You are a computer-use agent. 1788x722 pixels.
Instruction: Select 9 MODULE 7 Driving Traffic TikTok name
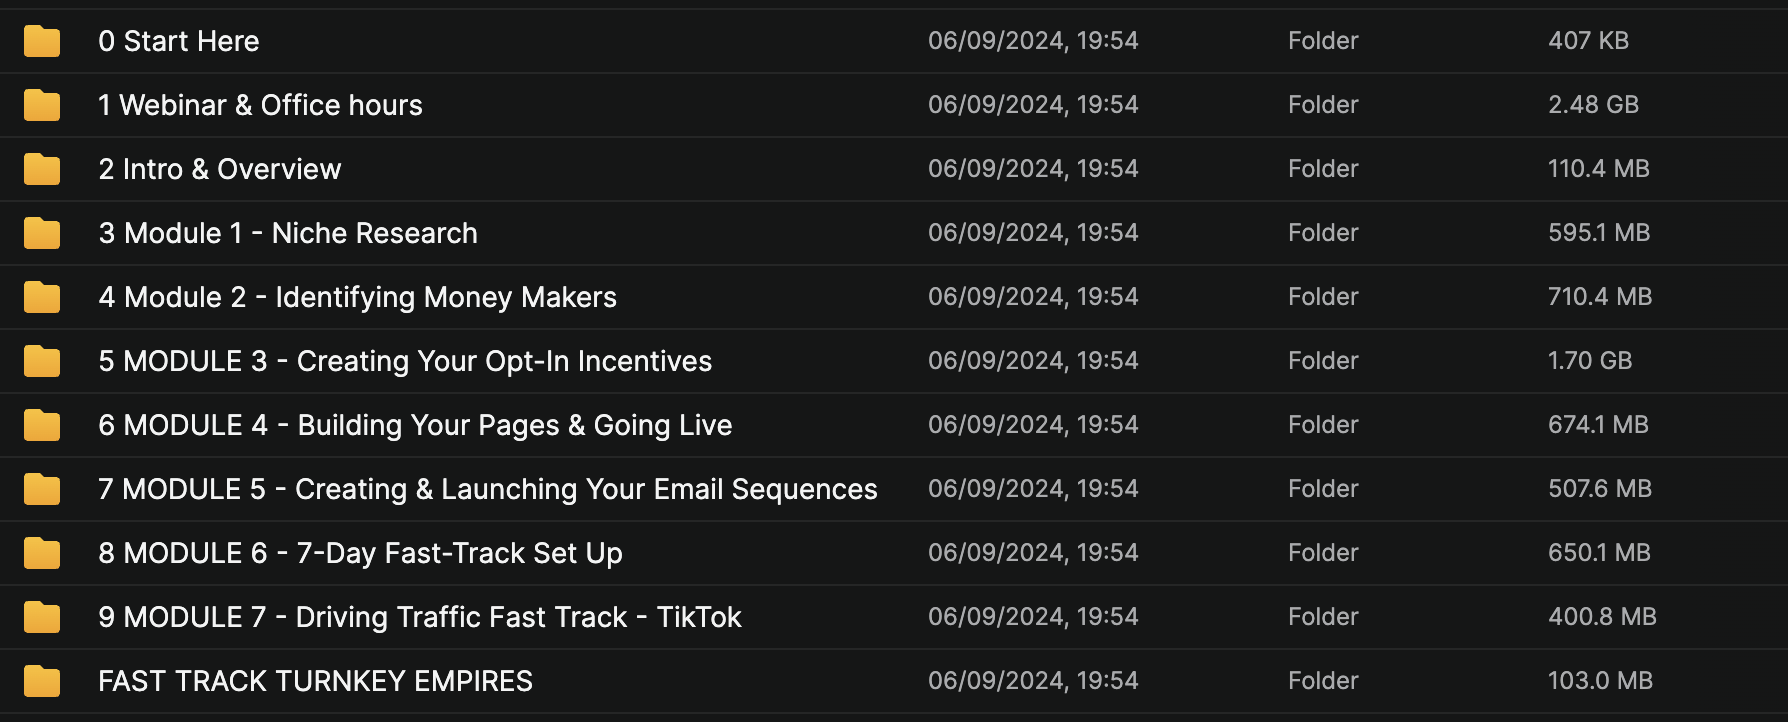pos(420,617)
